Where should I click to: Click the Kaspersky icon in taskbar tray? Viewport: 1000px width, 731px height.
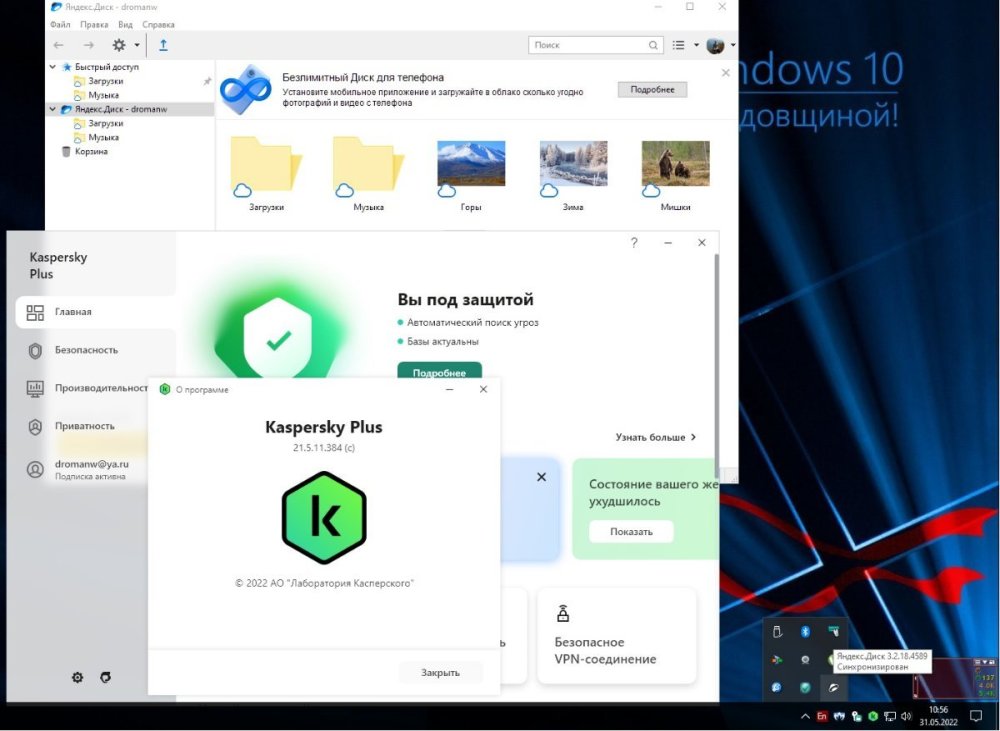pos(872,716)
